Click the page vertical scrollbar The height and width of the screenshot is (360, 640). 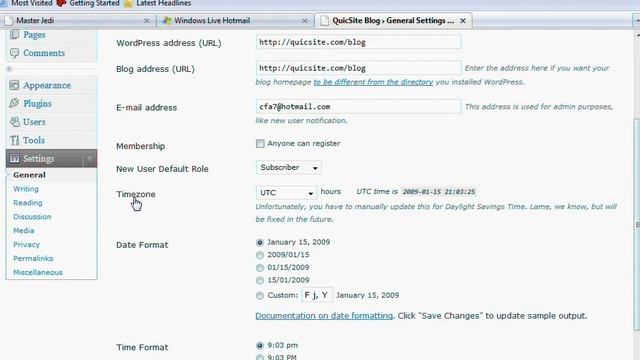click(x=637, y=224)
